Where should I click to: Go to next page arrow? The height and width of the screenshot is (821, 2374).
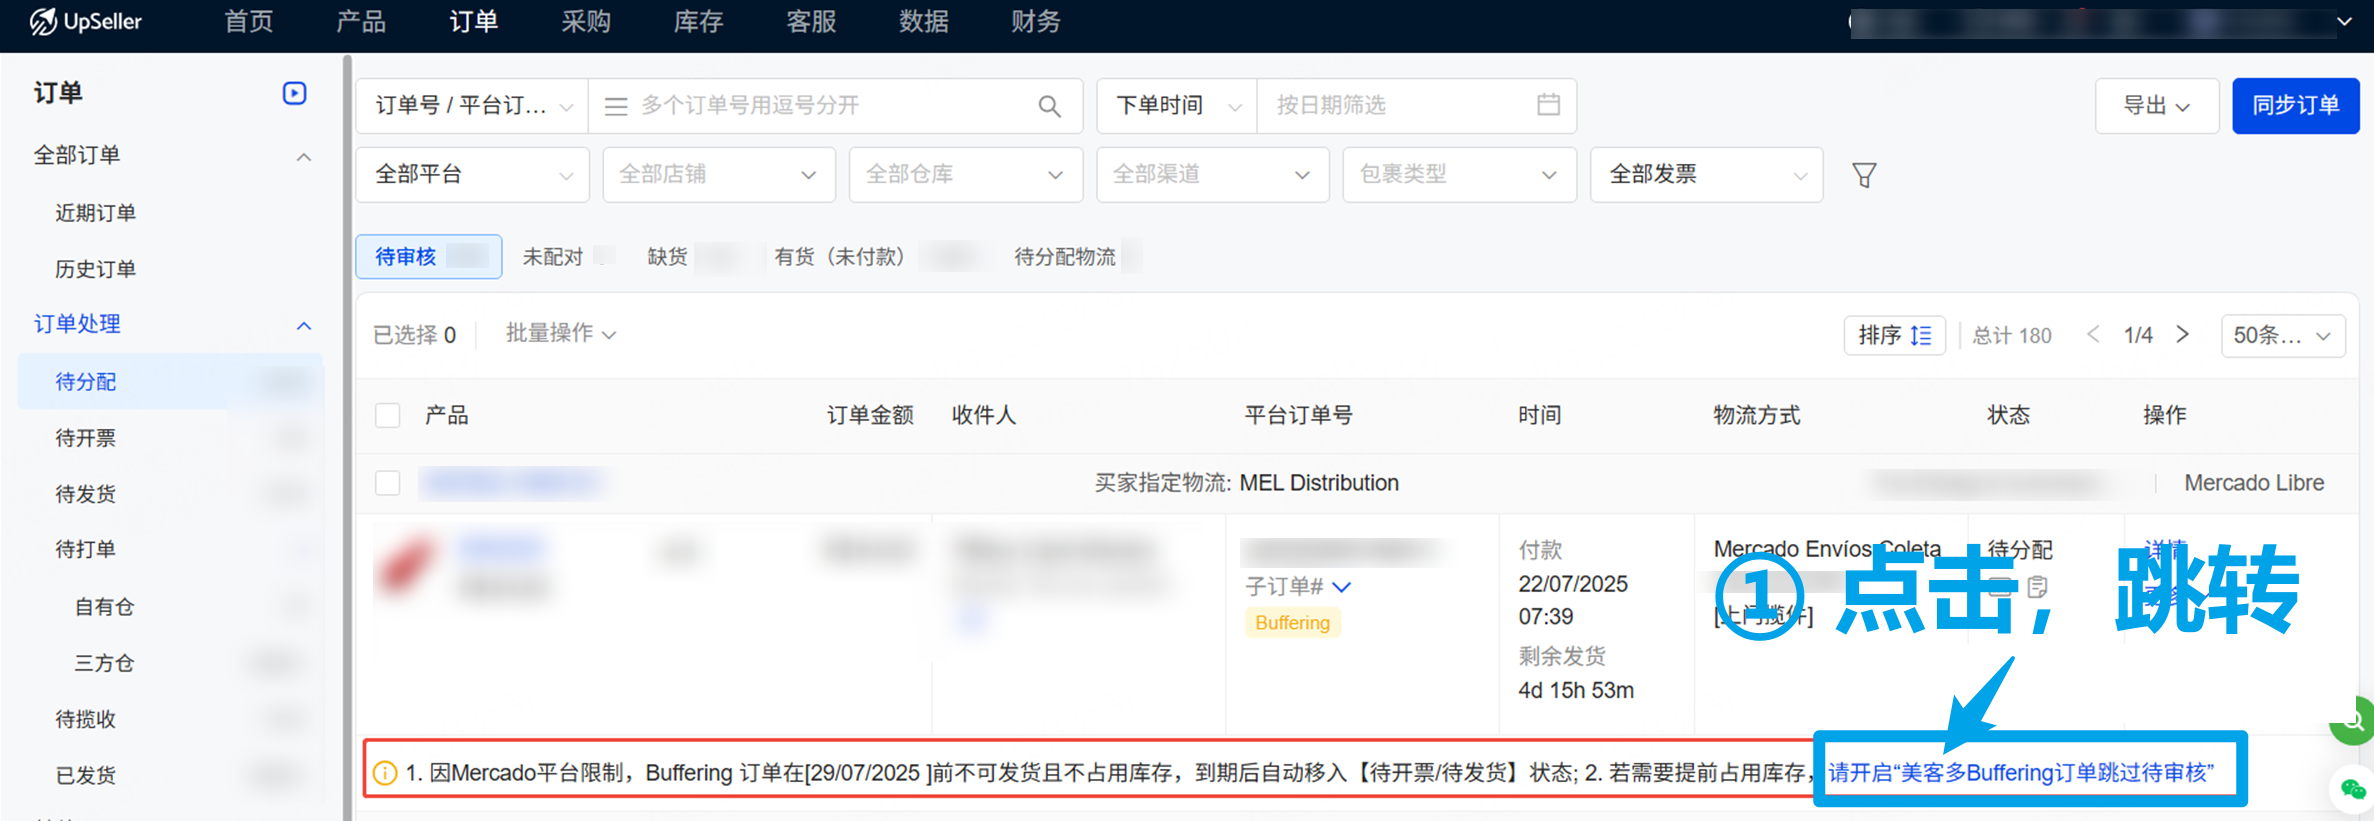[x=2183, y=334]
